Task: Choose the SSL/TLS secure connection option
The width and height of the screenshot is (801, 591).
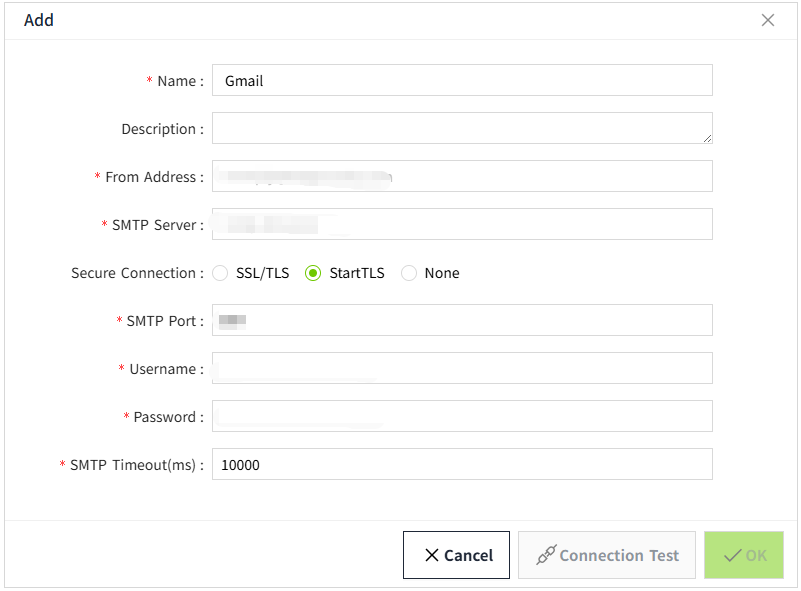Action: pos(221,273)
